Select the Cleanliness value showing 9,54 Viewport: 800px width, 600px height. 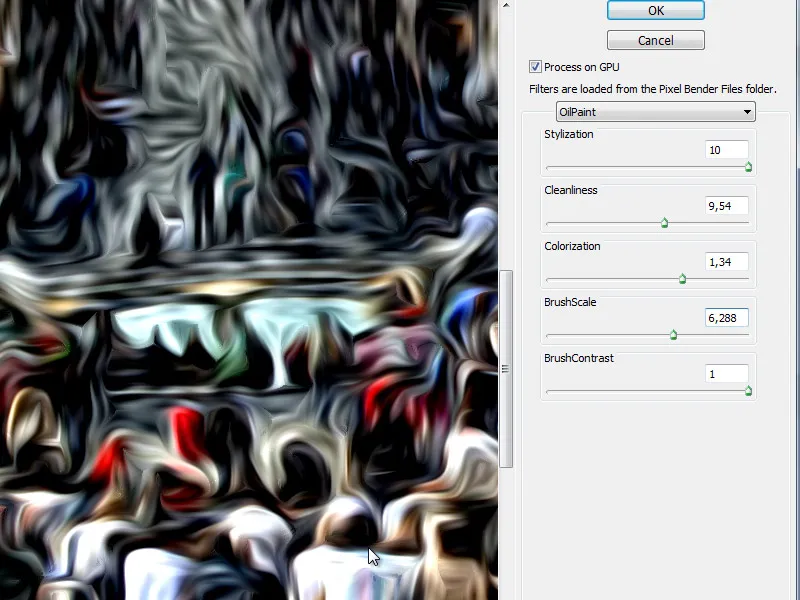click(x=726, y=205)
